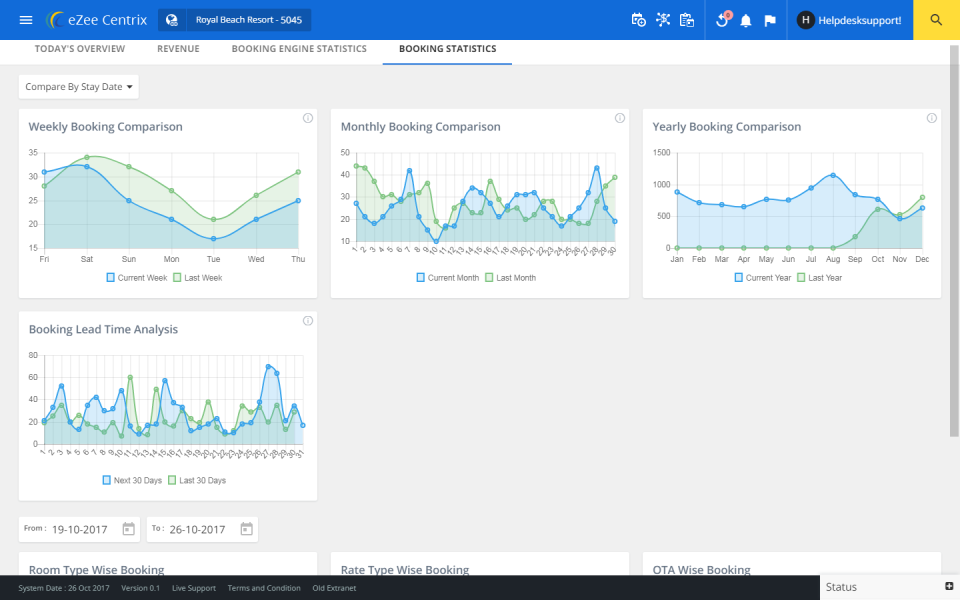Open the From date calendar picker
The width and height of the screenshot is (960, 600).
click(128, 528)
